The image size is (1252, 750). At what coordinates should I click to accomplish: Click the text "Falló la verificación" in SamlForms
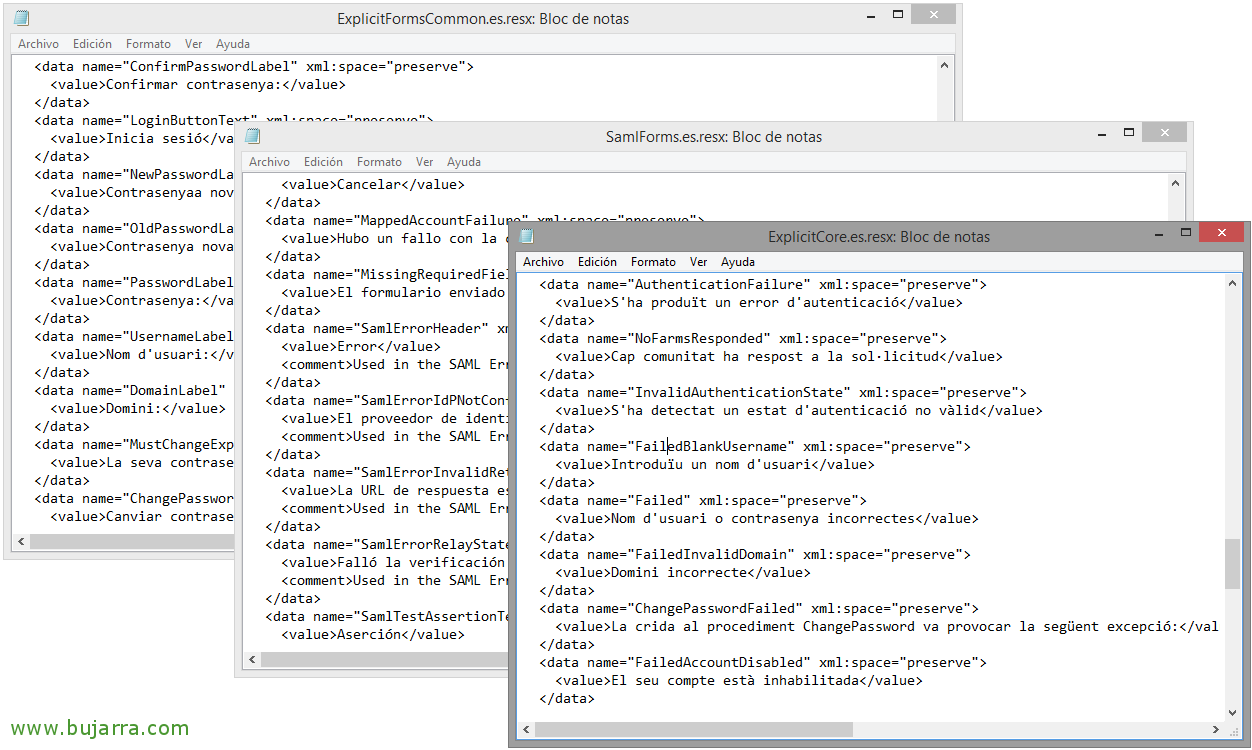click(420, 563)
